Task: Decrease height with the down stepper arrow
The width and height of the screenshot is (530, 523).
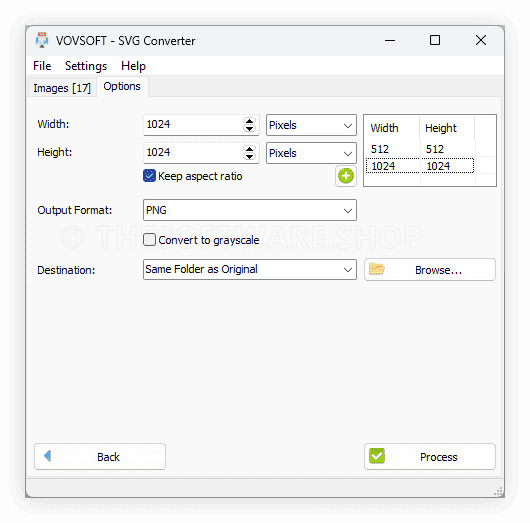Action: (x=249, y=157)
